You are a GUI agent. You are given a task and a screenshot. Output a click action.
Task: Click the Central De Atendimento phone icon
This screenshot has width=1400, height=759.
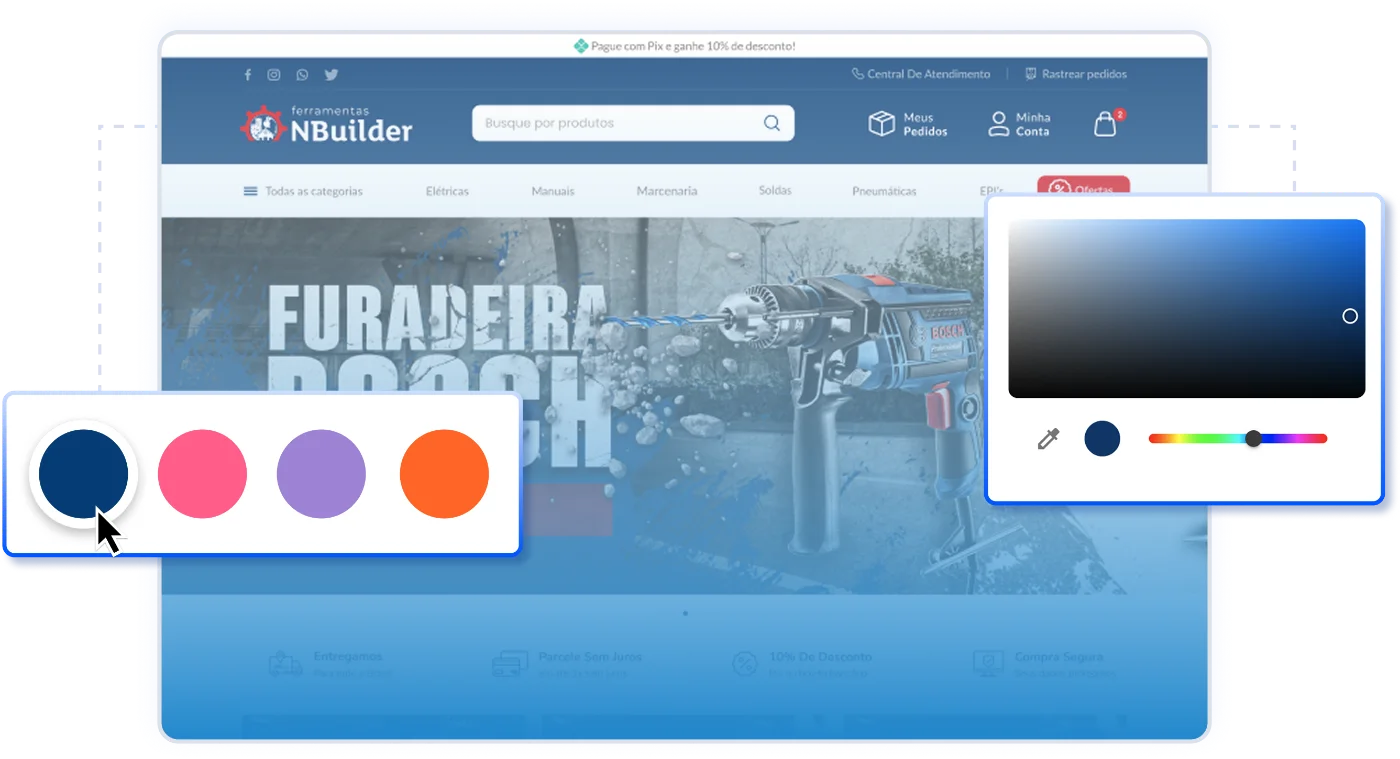tap(857, 74)
